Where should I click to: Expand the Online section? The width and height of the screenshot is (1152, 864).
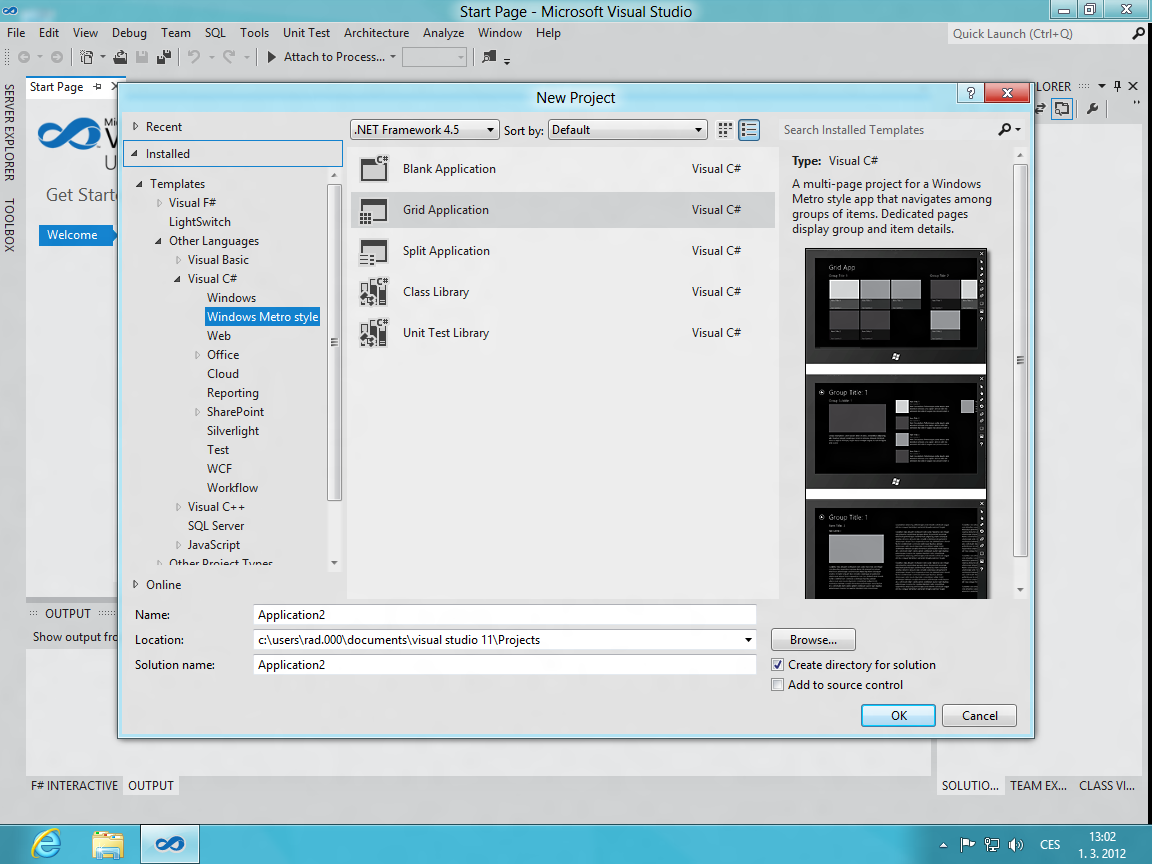click(x=136, y=584)
